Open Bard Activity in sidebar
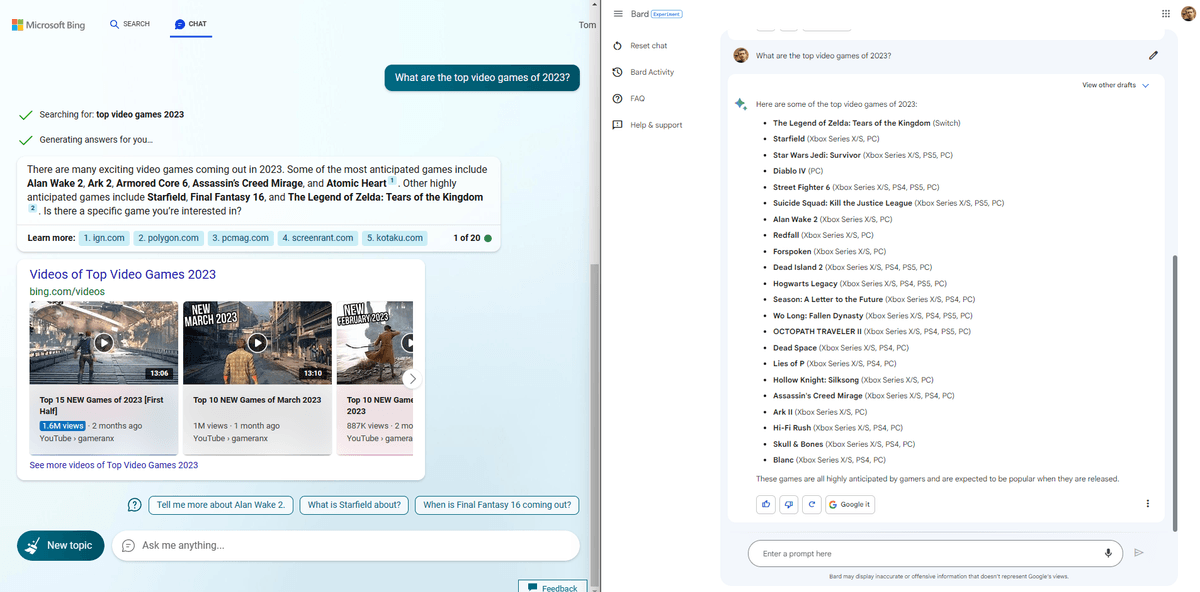Viewport: 1200px width, 592px height. click(651, 72)
